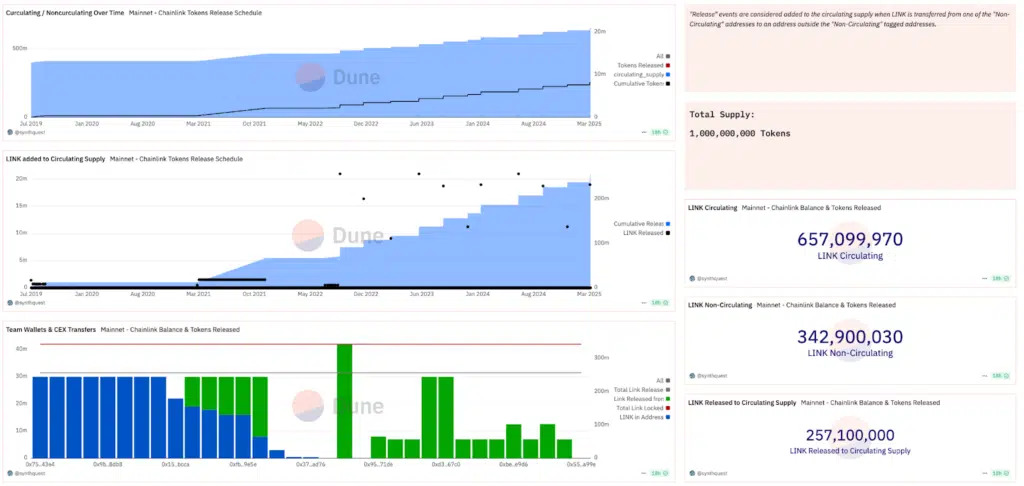Open more-options menu in LINK Circulating card
This screenshot has height=486, width=1024.
(984, 278)
